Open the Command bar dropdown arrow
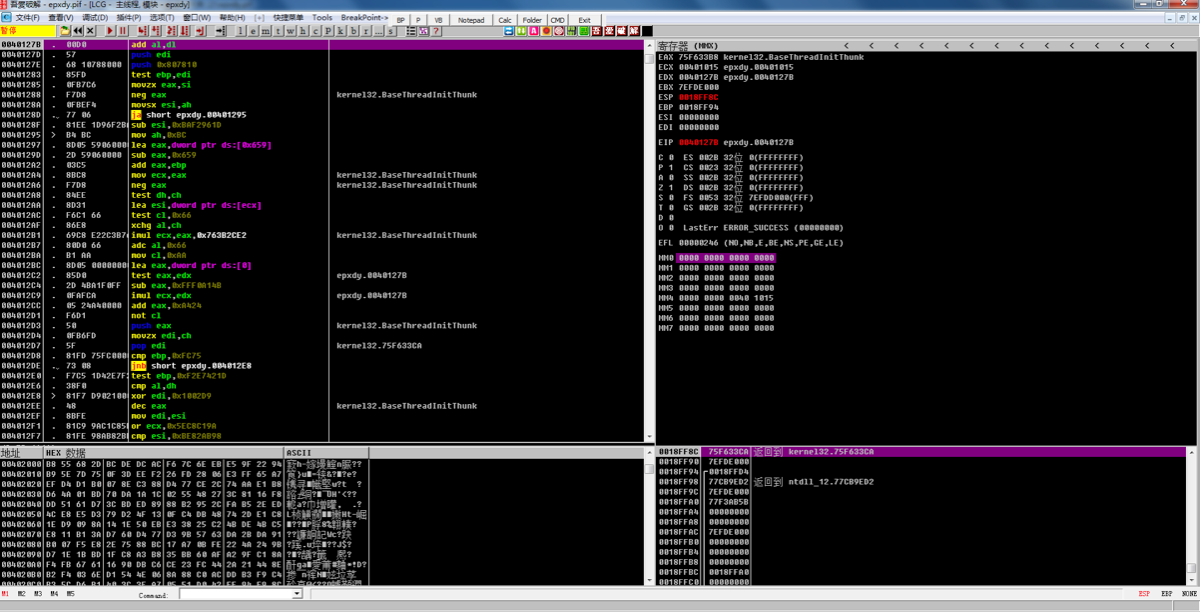This screenshot has width=1200, height=612. coord(297,594)
